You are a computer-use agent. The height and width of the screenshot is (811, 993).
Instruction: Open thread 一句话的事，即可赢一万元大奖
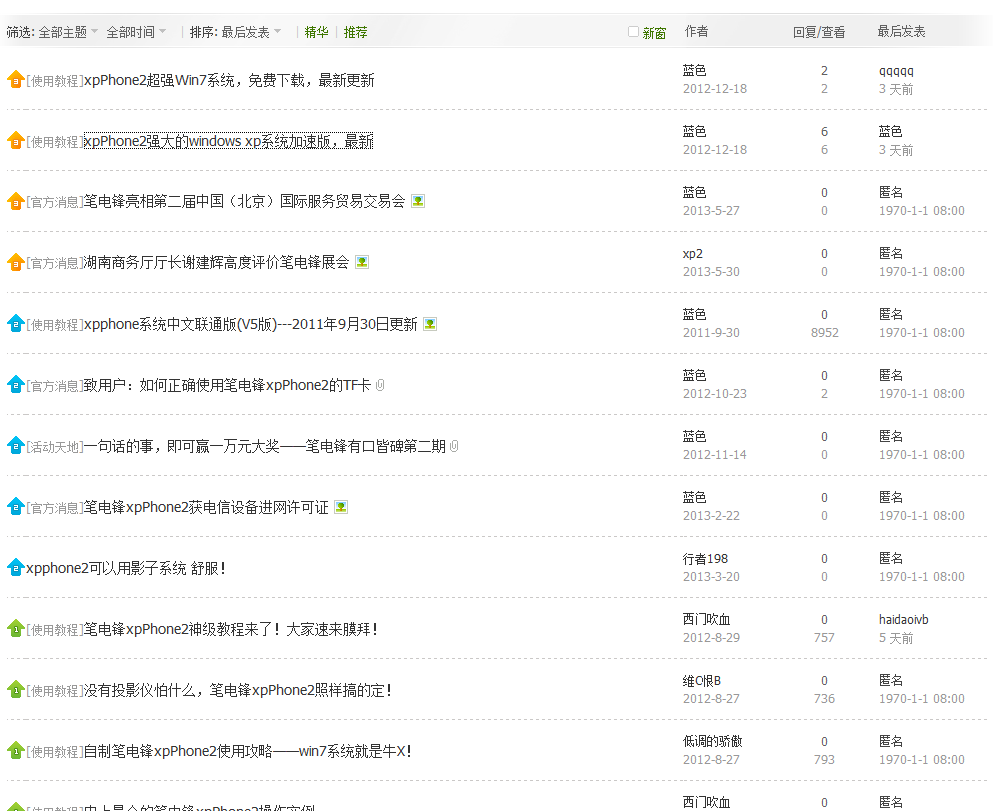click(x=265, y=446)
